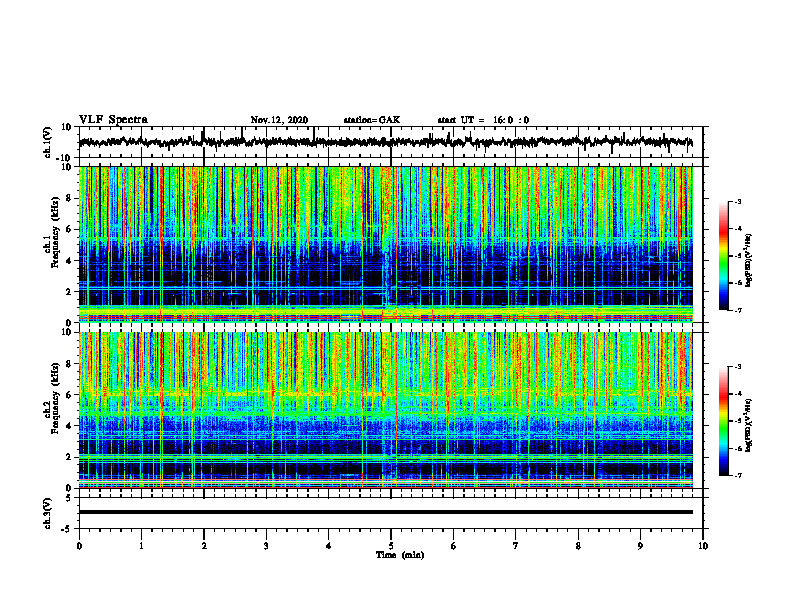Viewport: 792px width, 612px height.
Task: Click the 8 tick on ch.1 frequency axis
Action: tap(70, 198)
